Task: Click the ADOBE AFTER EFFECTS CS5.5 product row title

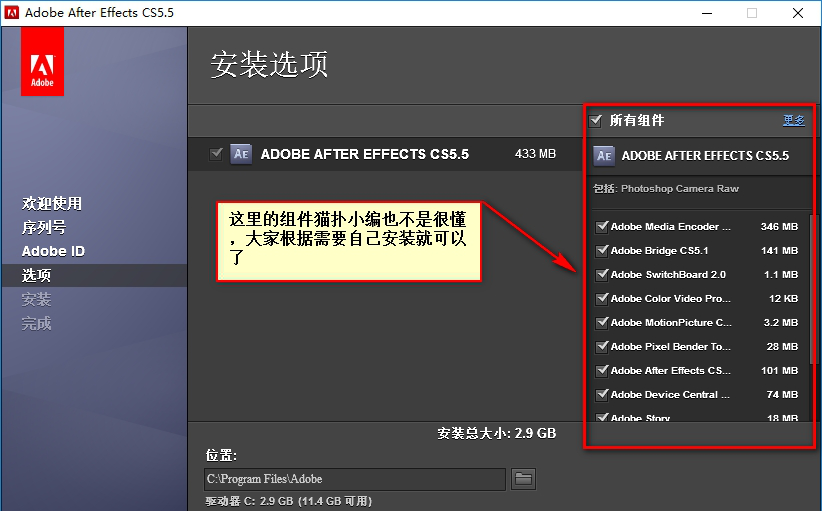Action: [365, 154]
